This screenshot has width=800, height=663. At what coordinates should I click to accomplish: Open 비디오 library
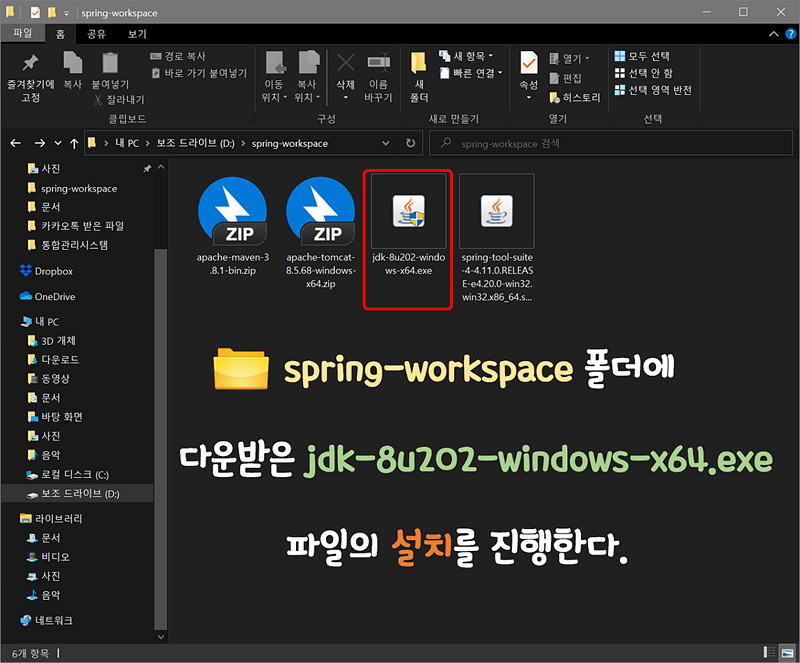48,557
